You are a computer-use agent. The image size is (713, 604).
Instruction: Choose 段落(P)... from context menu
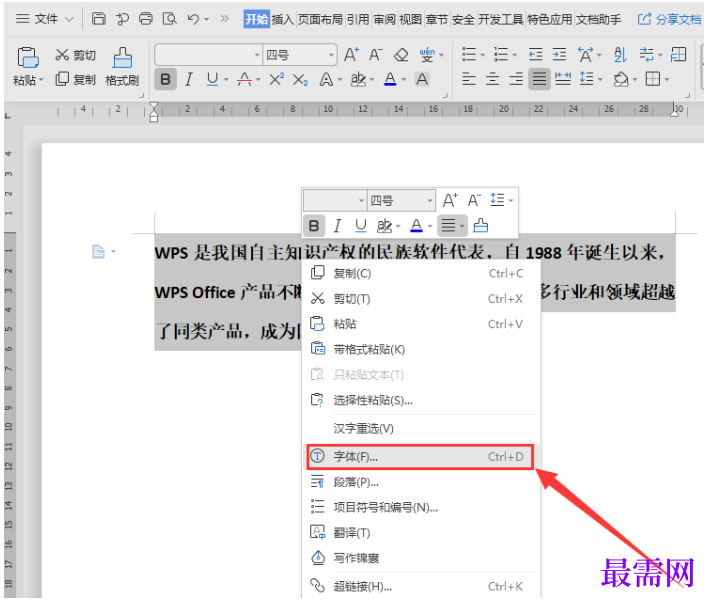420,482
